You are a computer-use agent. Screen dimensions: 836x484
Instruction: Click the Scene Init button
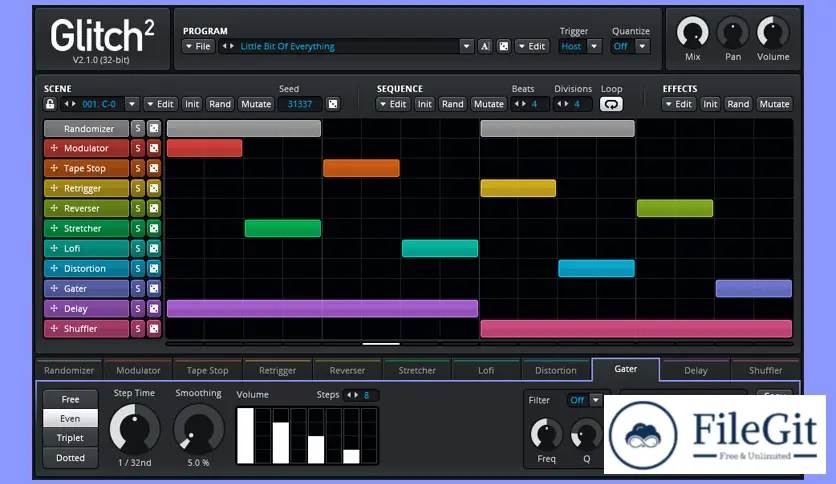coord(192,104)
